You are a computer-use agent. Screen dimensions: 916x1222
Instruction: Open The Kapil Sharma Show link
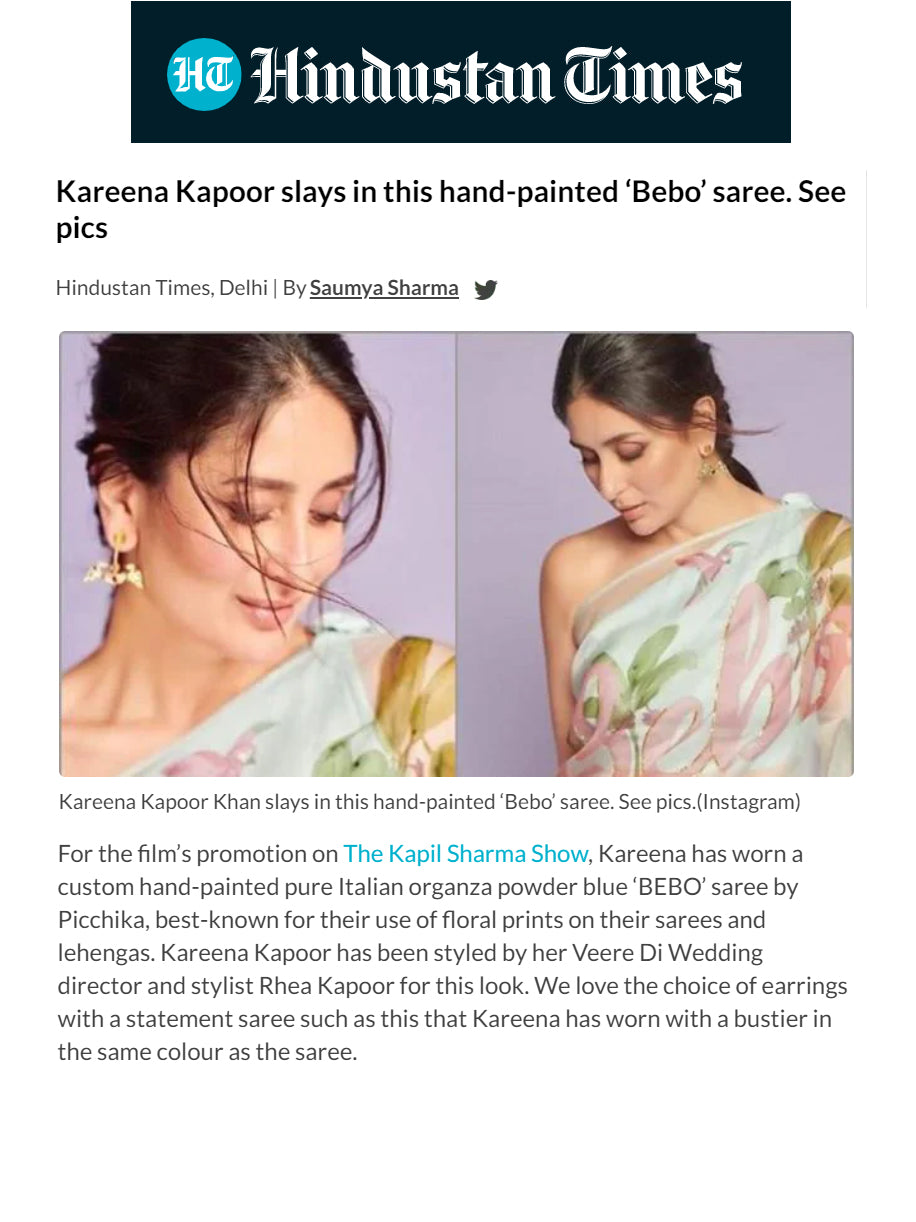coord(465,854)
